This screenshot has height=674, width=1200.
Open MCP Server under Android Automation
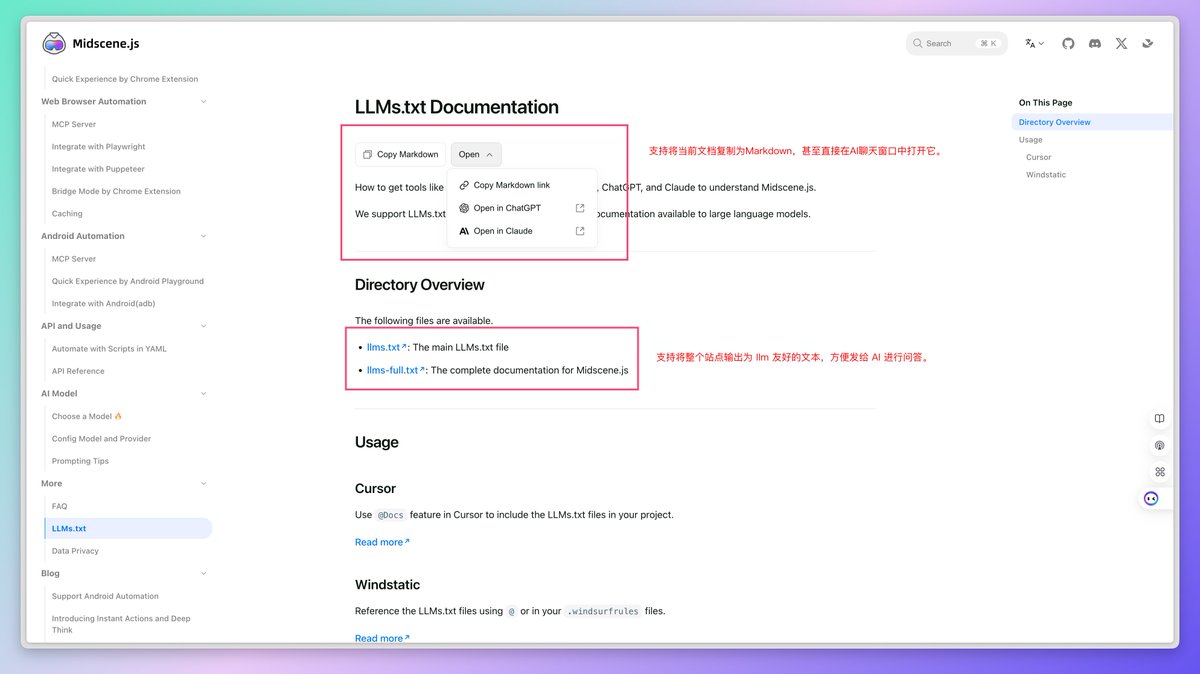(x=74, y=259)
